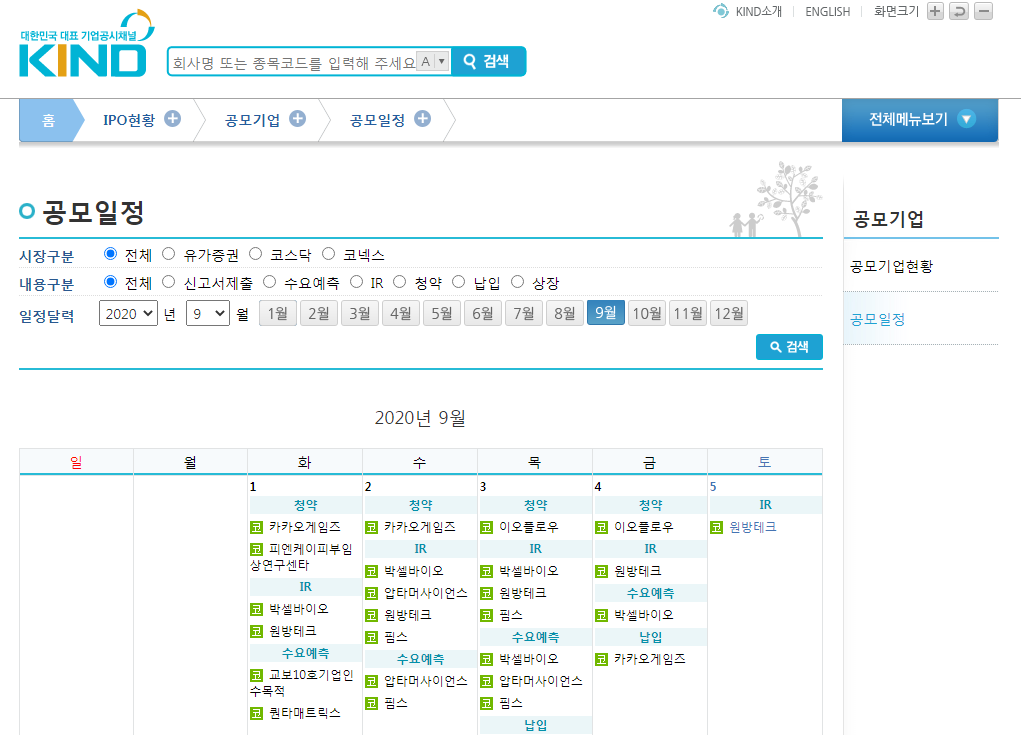Click KOSDAQ icon beside 피엔케이피부임상연구센타
Screen dimensions: 1021x735
click(x=257, y=549)
